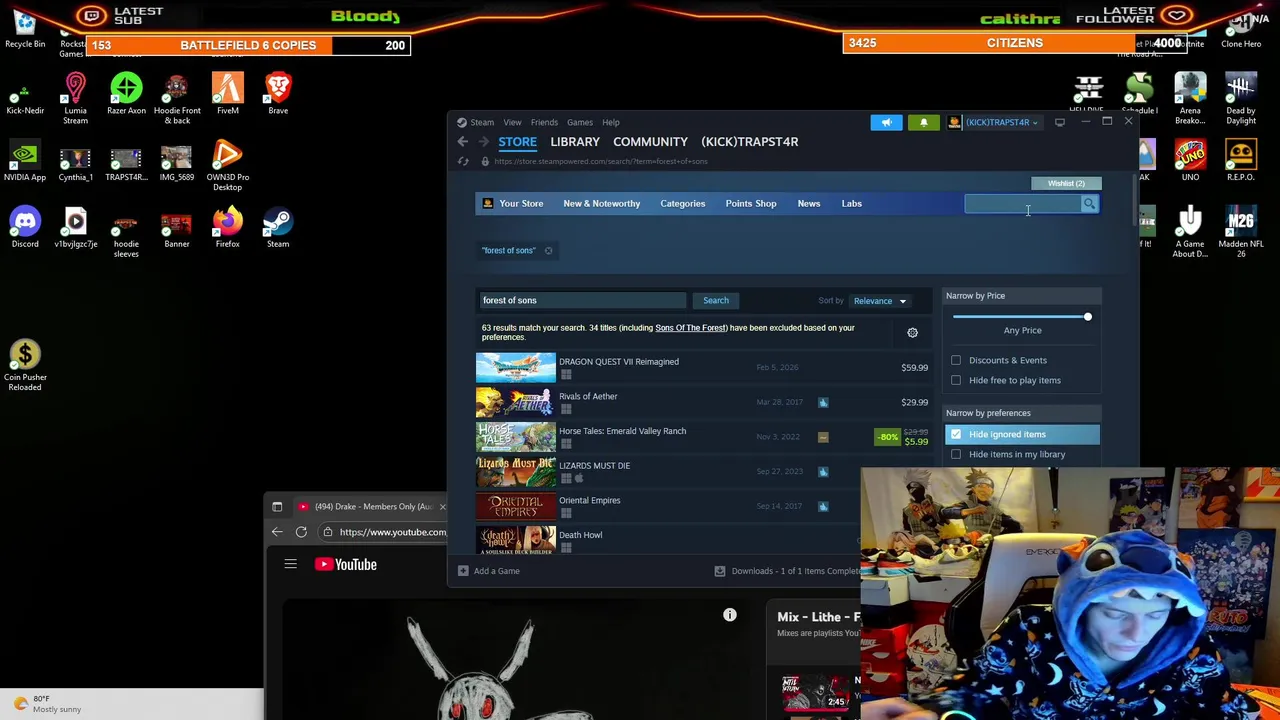Open Madden NFL 26 desktop shortcut
The width and height of the screenshot is (1280, 720).
click(x=1241, y=232)
